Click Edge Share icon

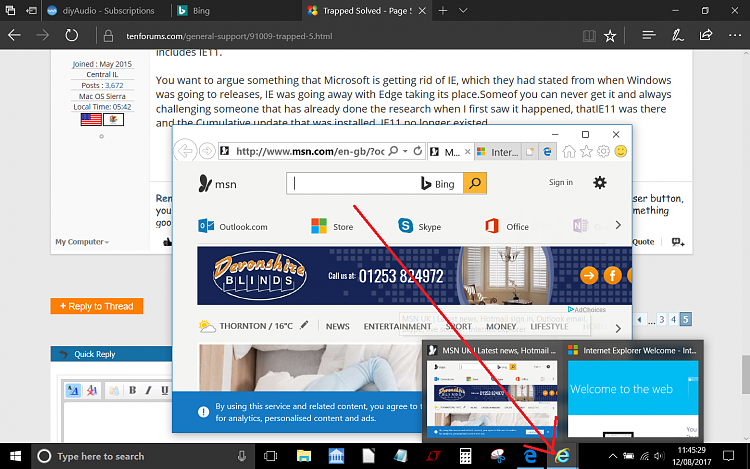pos(706,35)
